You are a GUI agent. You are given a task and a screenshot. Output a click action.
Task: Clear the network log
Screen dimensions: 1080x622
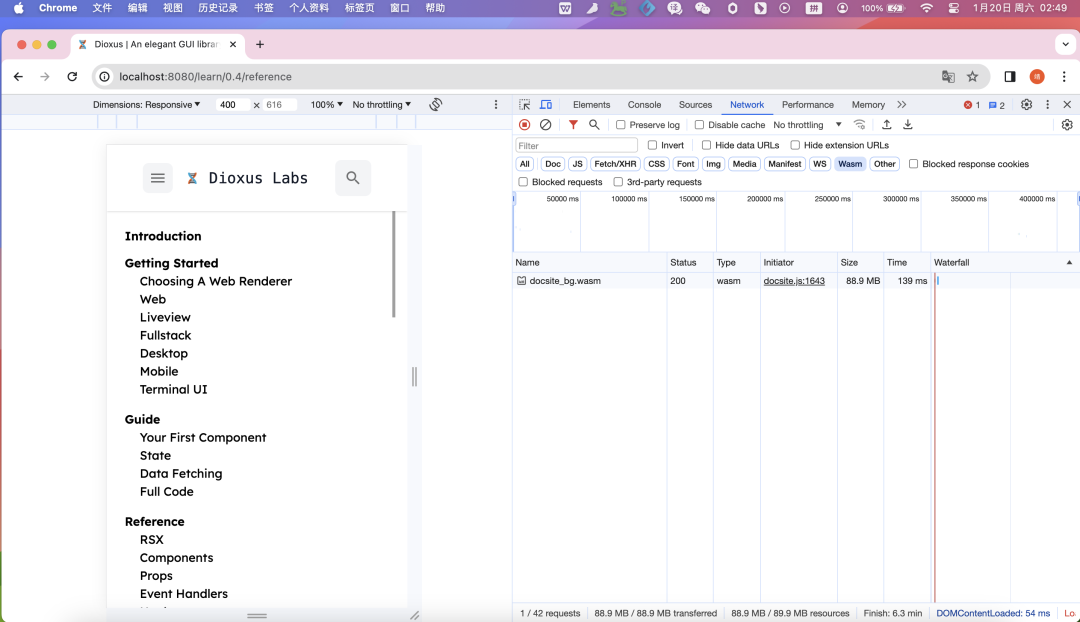pos(545,125)
